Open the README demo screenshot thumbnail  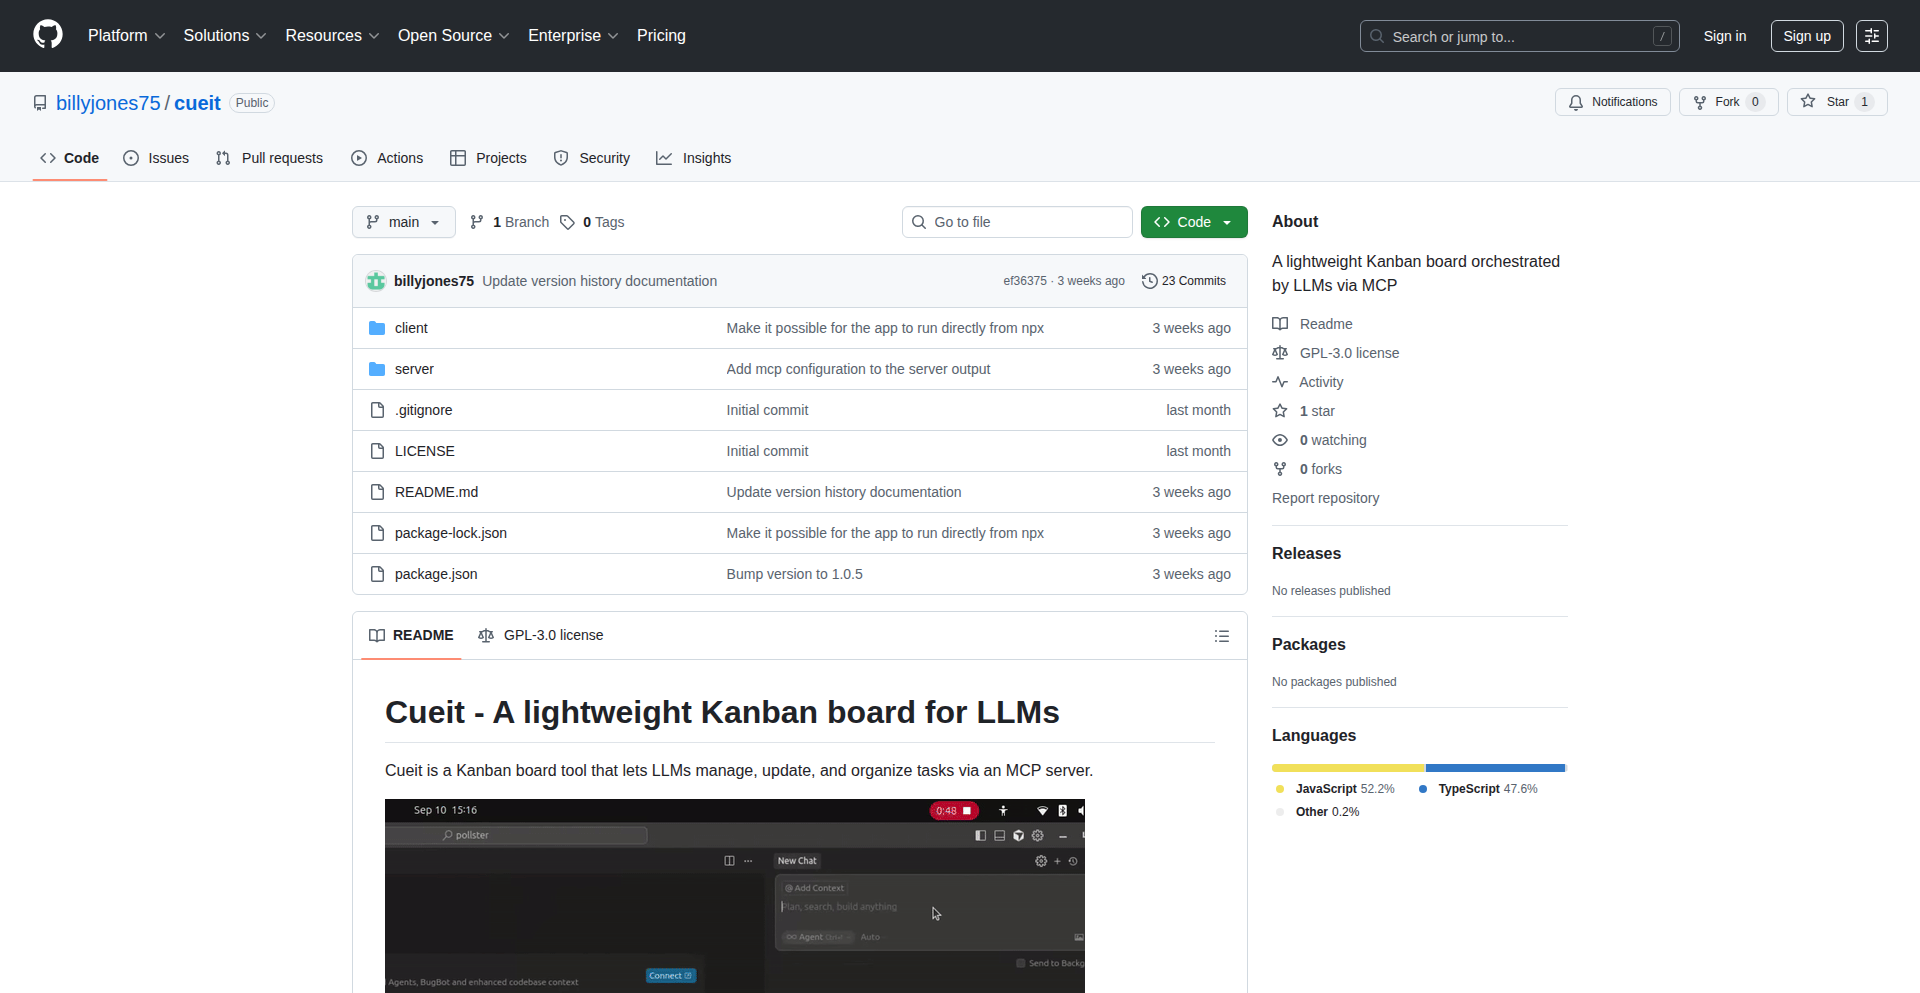point(735,896)
